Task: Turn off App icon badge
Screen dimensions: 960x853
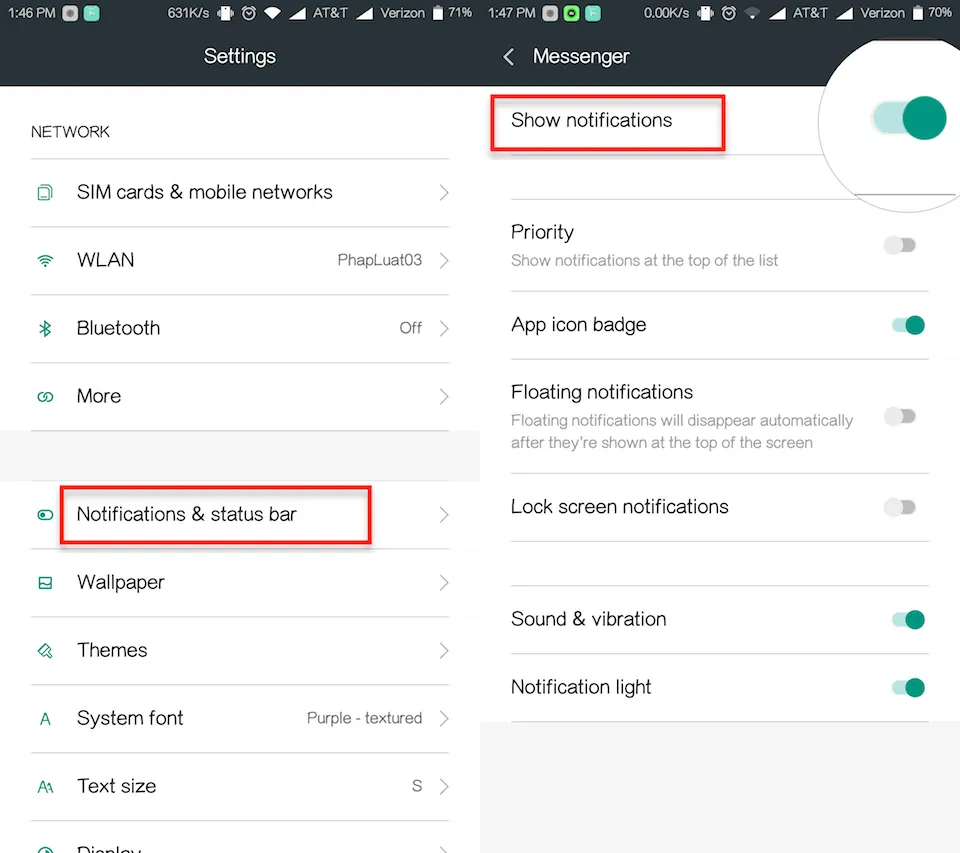Action: (908, 325)
